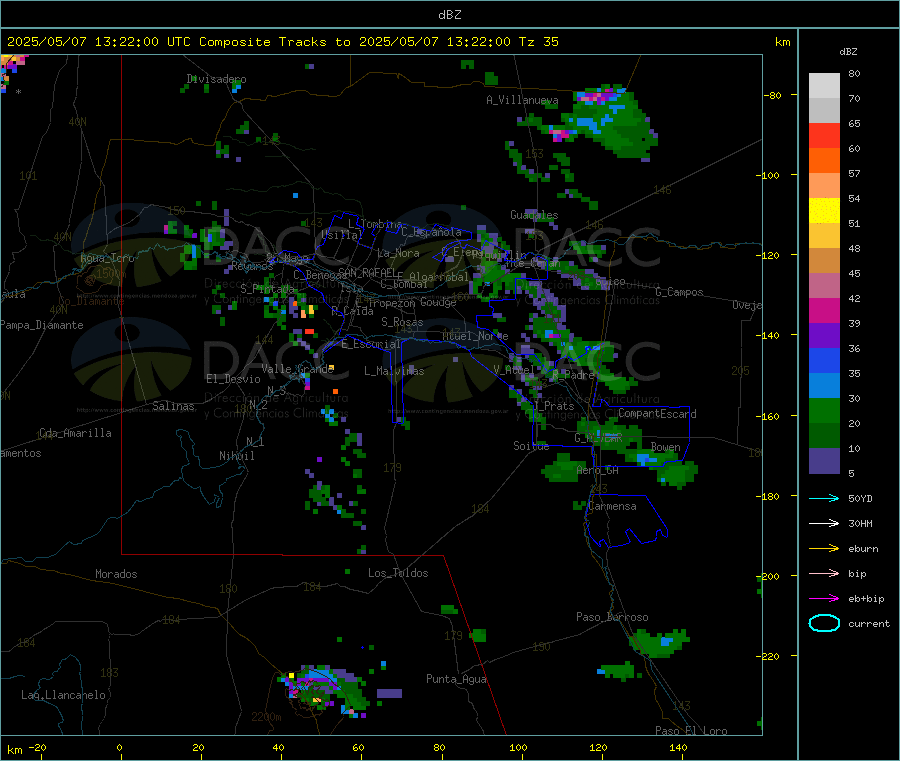Click the dBZ title at top center
900x761 pixels.
tap(449, 15)
